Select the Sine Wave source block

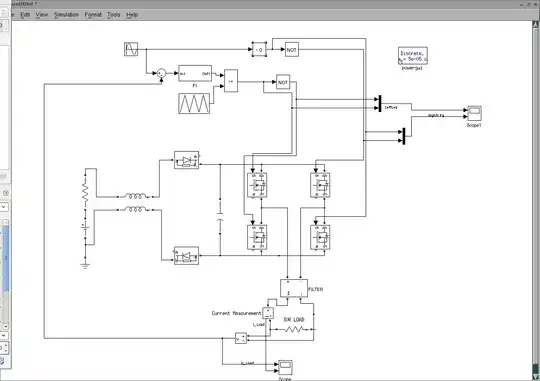(x=131, y=49)
